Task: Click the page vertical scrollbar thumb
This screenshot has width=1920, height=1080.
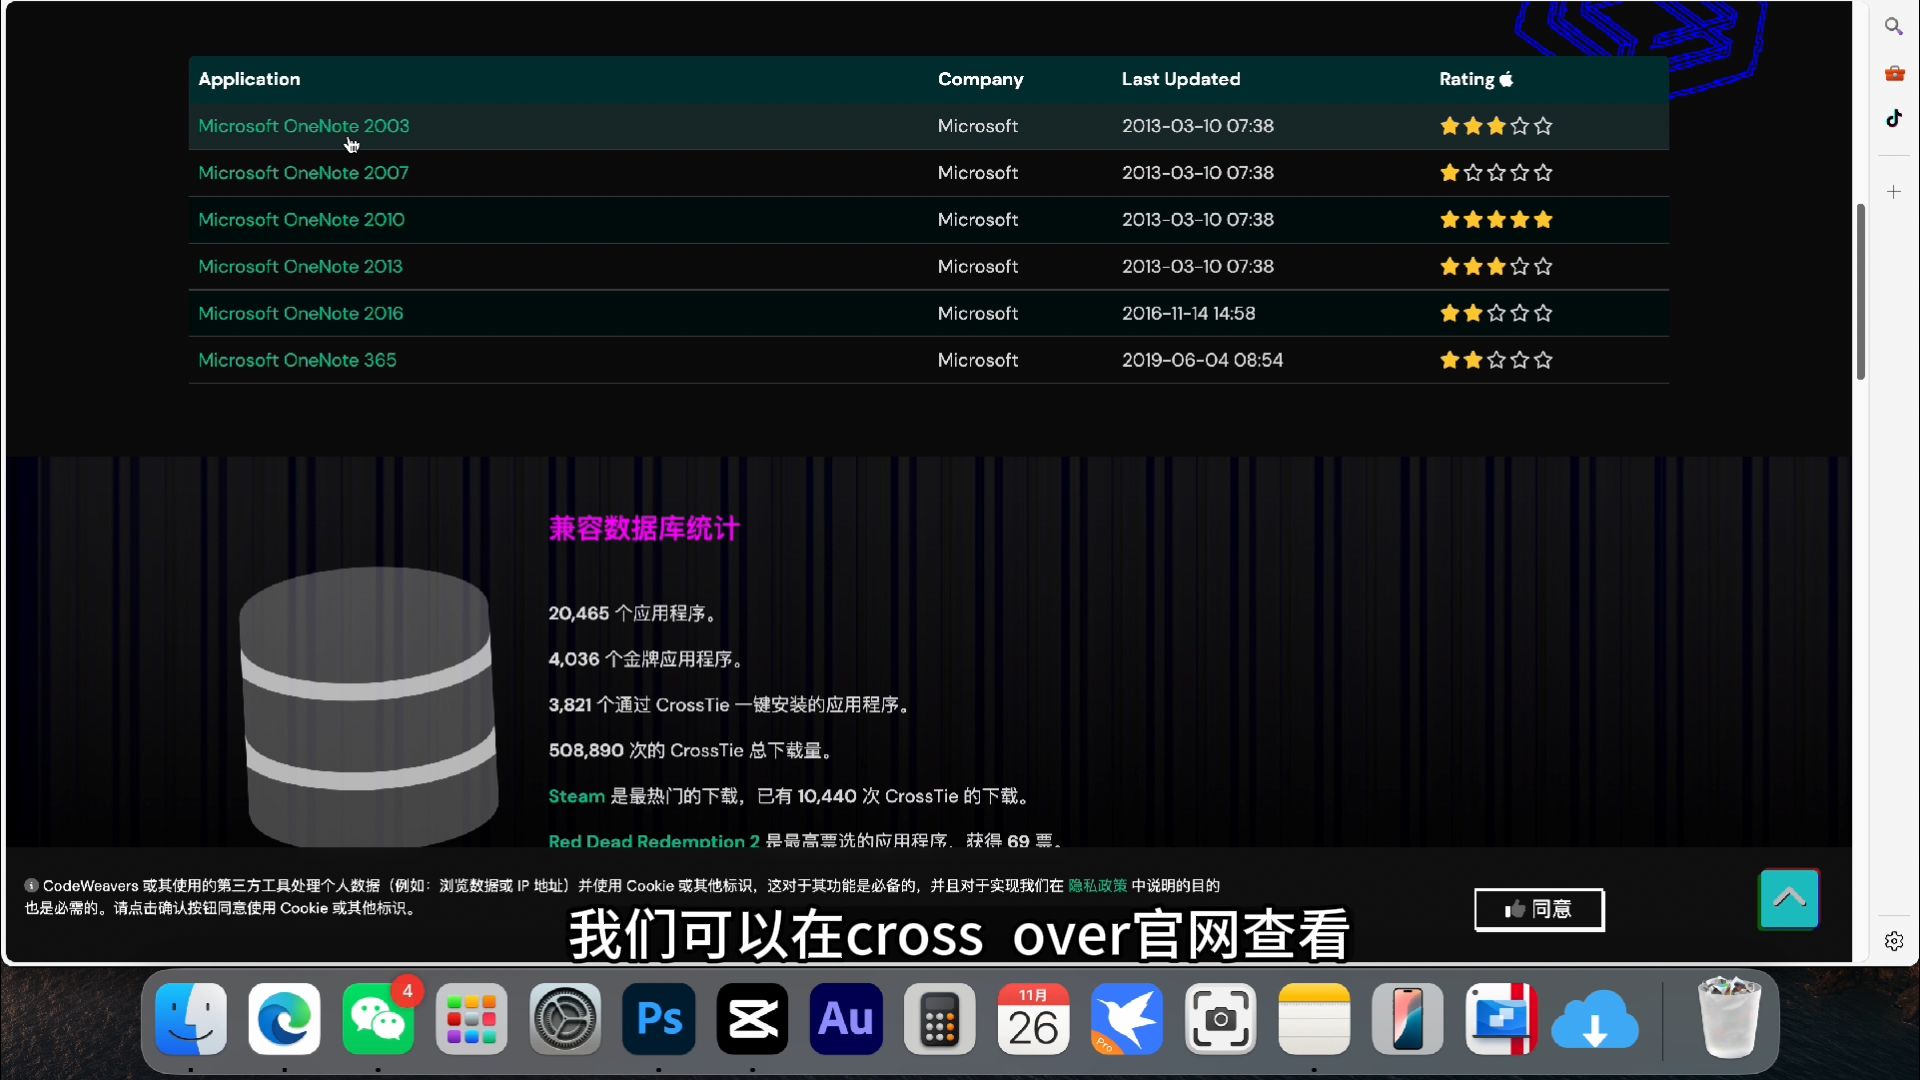Action: click(1860, 292)
